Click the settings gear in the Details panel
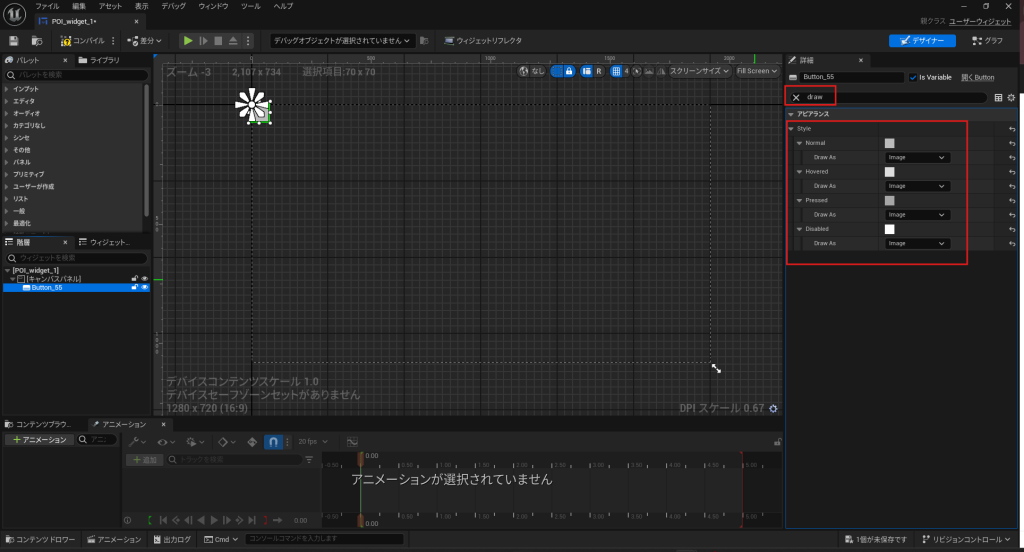The width and height of the screenshot is (1024, 552). coord(1011,98)
